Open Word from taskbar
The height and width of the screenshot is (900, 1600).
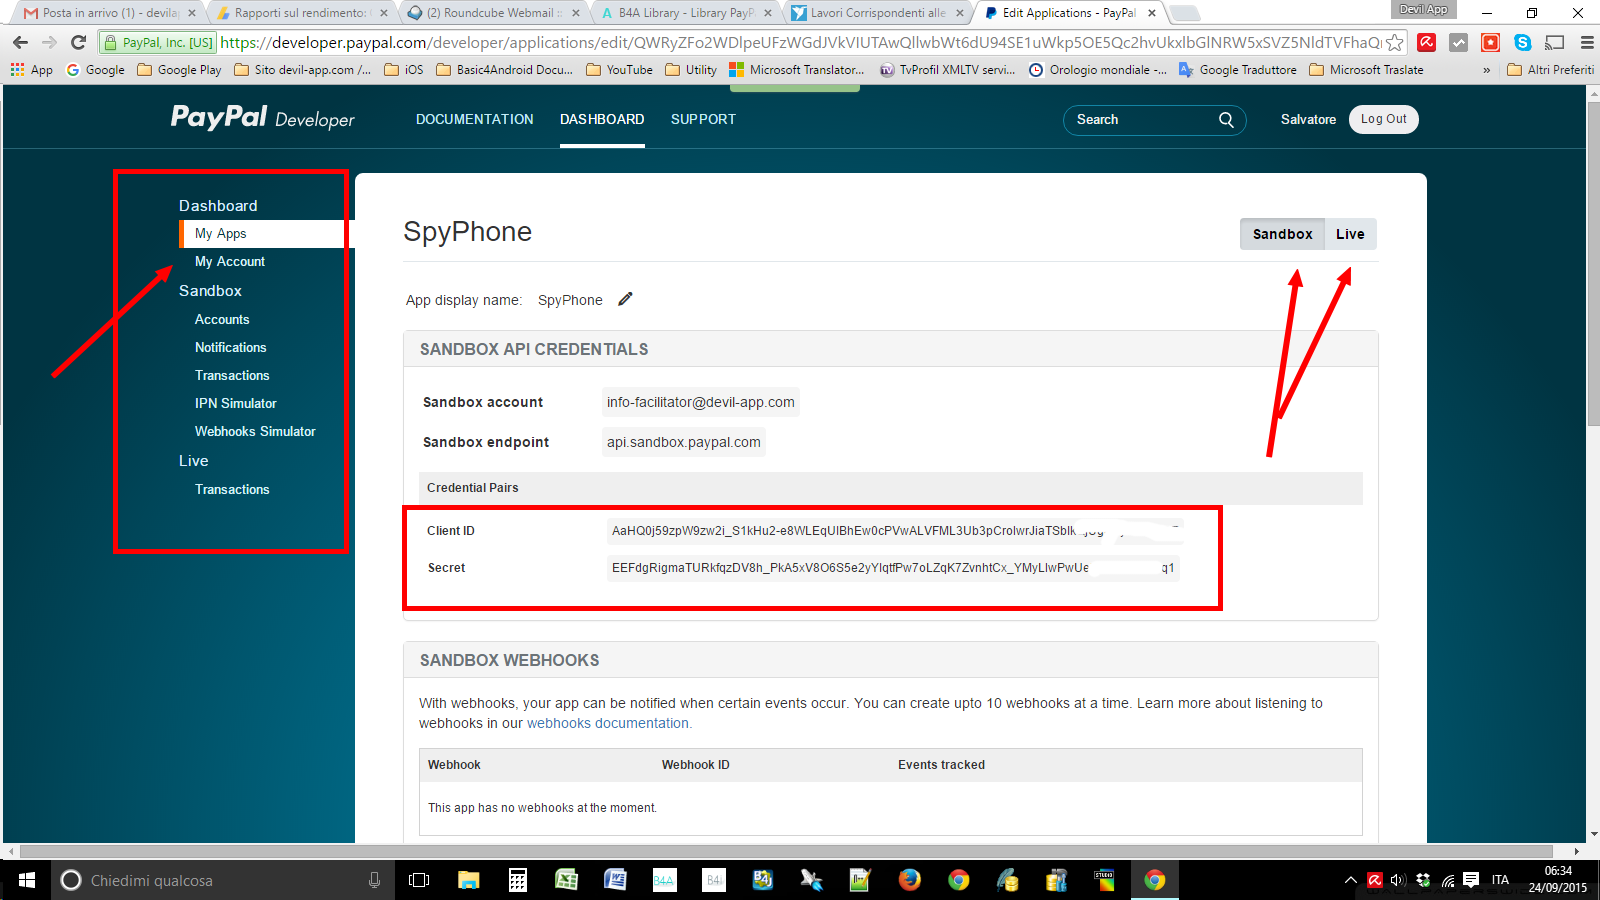pos(615,880)
